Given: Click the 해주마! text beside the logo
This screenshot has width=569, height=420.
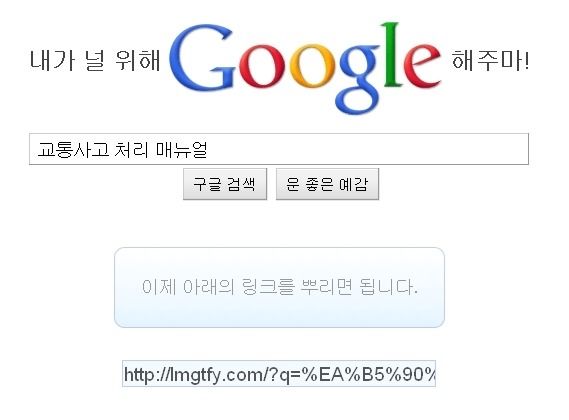Looking at the screenshot, I should pyautogui.click(x=491, y=60).
